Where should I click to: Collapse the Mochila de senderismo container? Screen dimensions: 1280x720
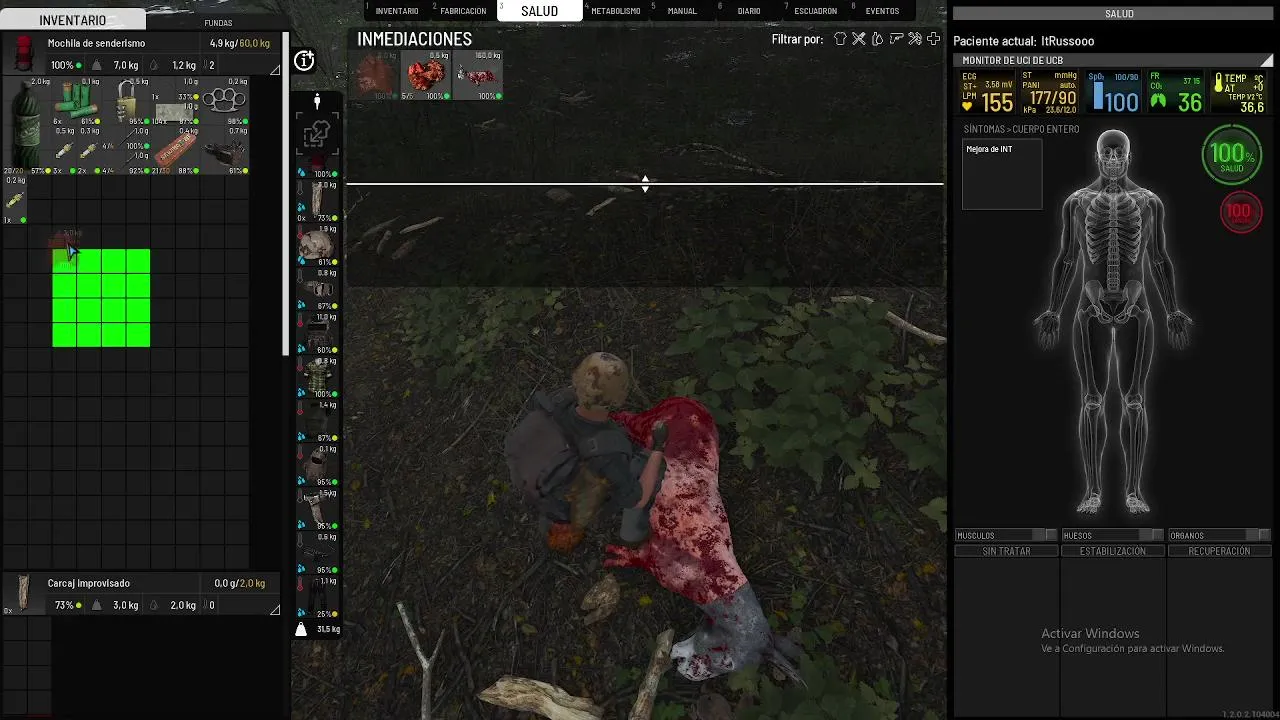click(275, 70)
